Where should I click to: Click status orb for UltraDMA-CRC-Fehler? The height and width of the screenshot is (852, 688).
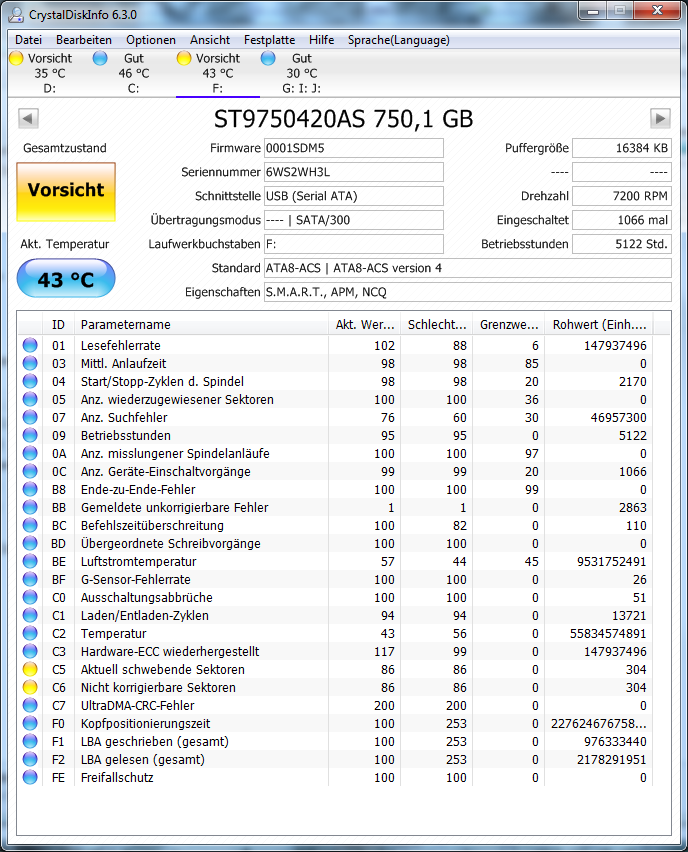[x=30, y=705]
